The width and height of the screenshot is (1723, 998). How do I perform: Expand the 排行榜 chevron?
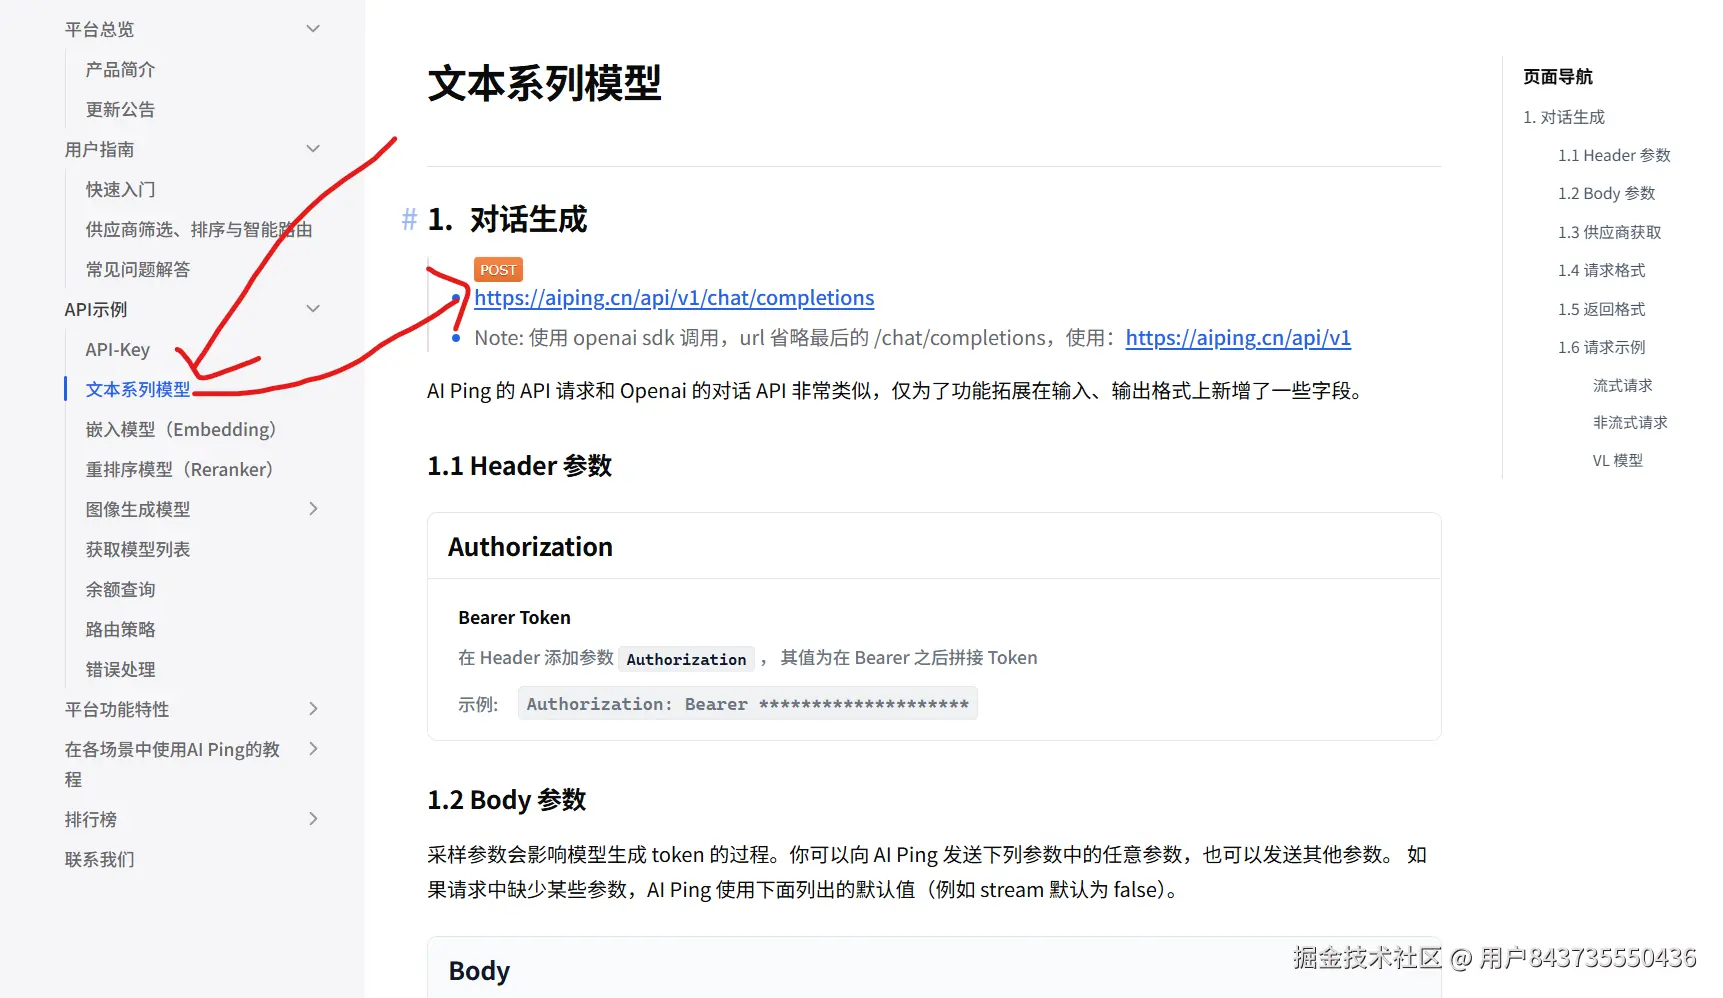(x=313, y=819)
